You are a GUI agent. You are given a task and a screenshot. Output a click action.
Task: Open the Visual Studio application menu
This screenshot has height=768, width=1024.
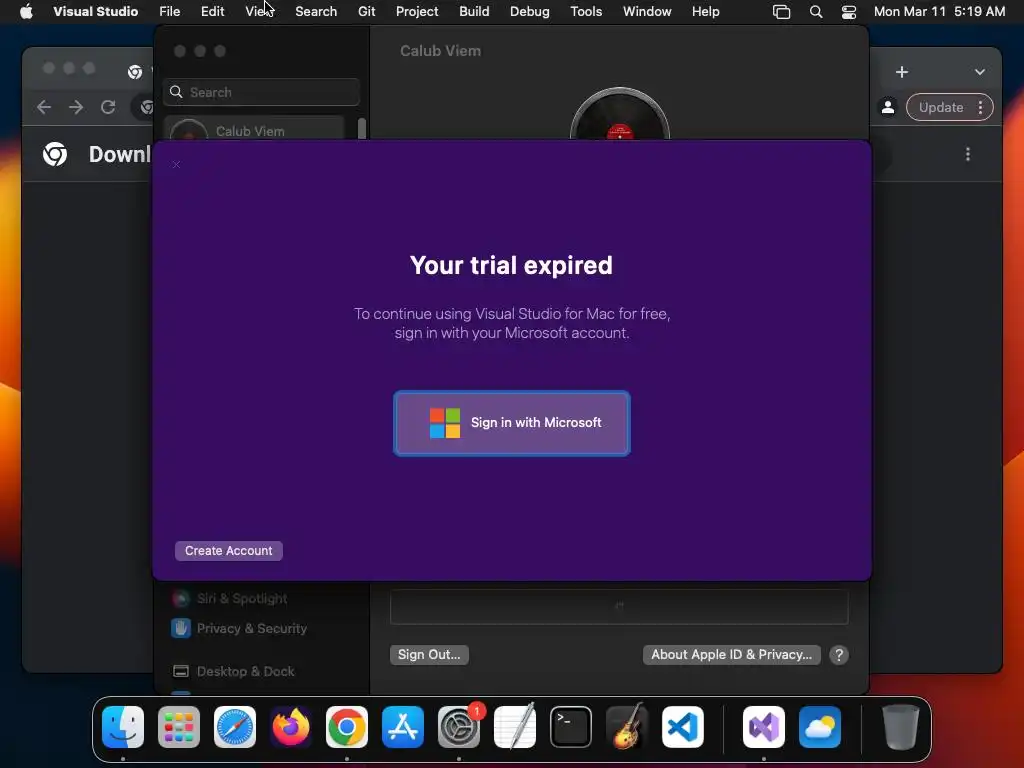click(x=95, y=11)
